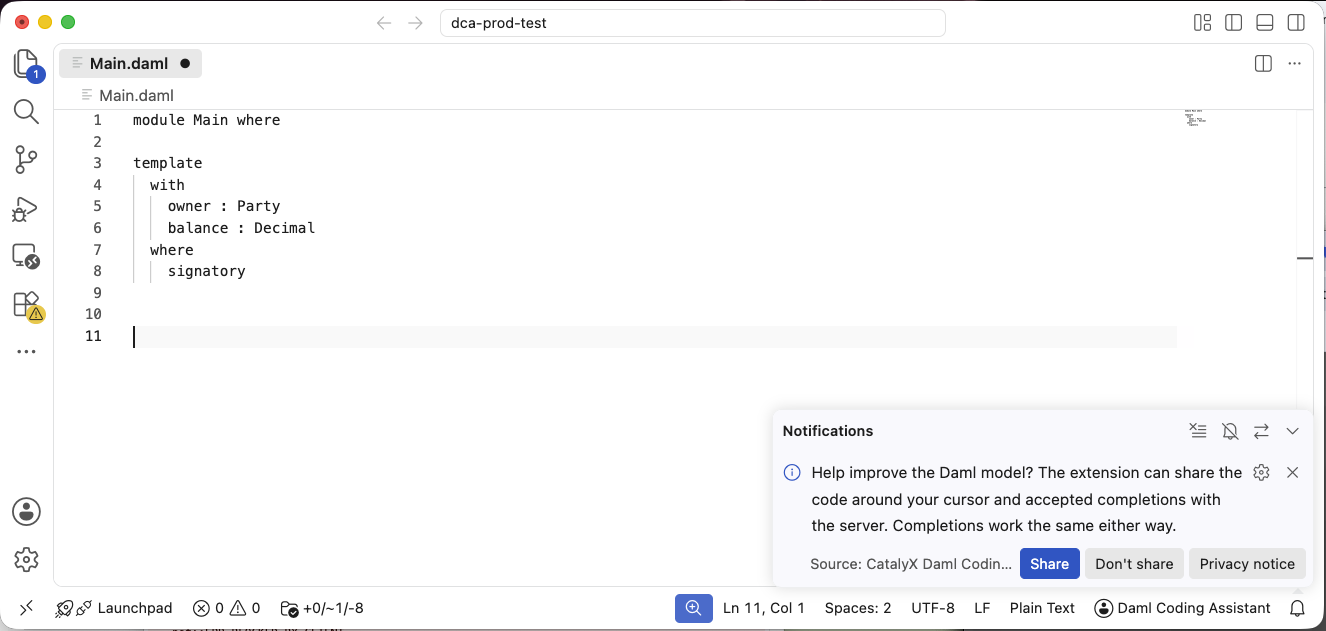Click the dca-prod-test command center field
The height and width of the screenshot is (631, 1326).
click(692, 23)
